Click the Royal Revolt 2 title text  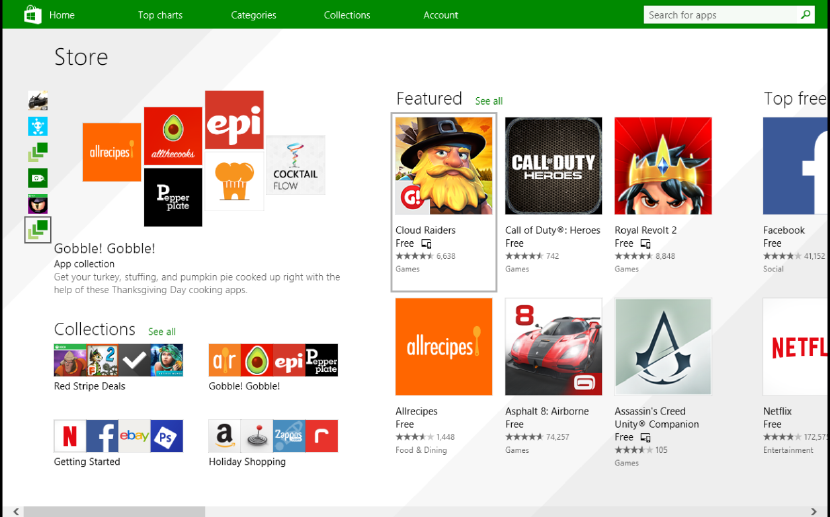pyautogui.click(x=645, y=230)
